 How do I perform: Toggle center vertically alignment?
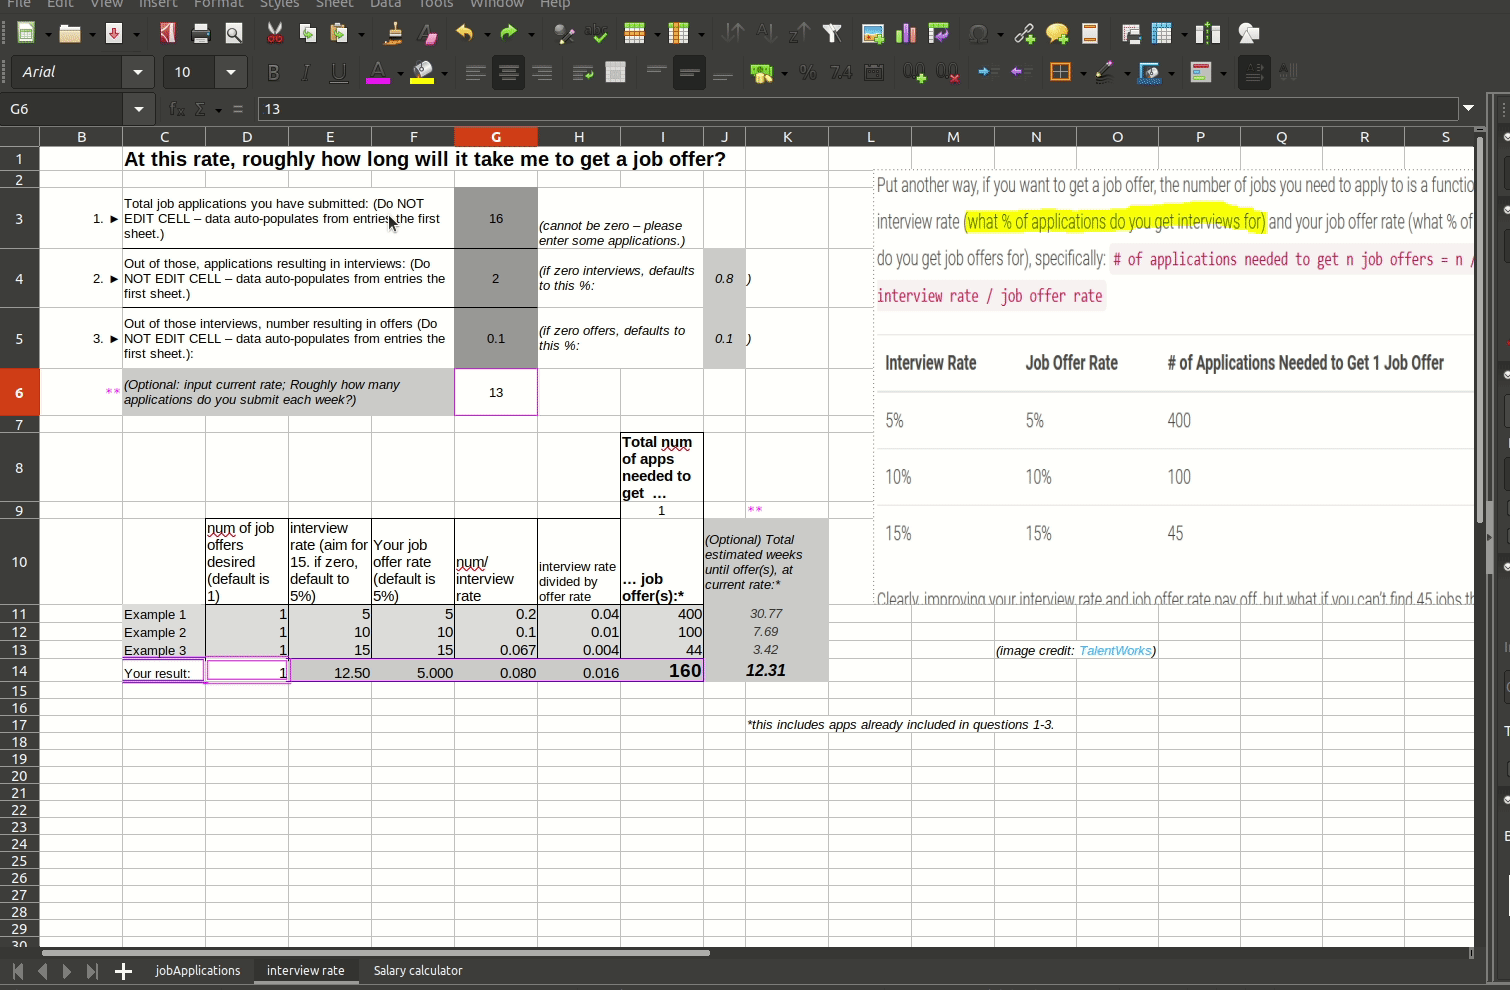689,73
